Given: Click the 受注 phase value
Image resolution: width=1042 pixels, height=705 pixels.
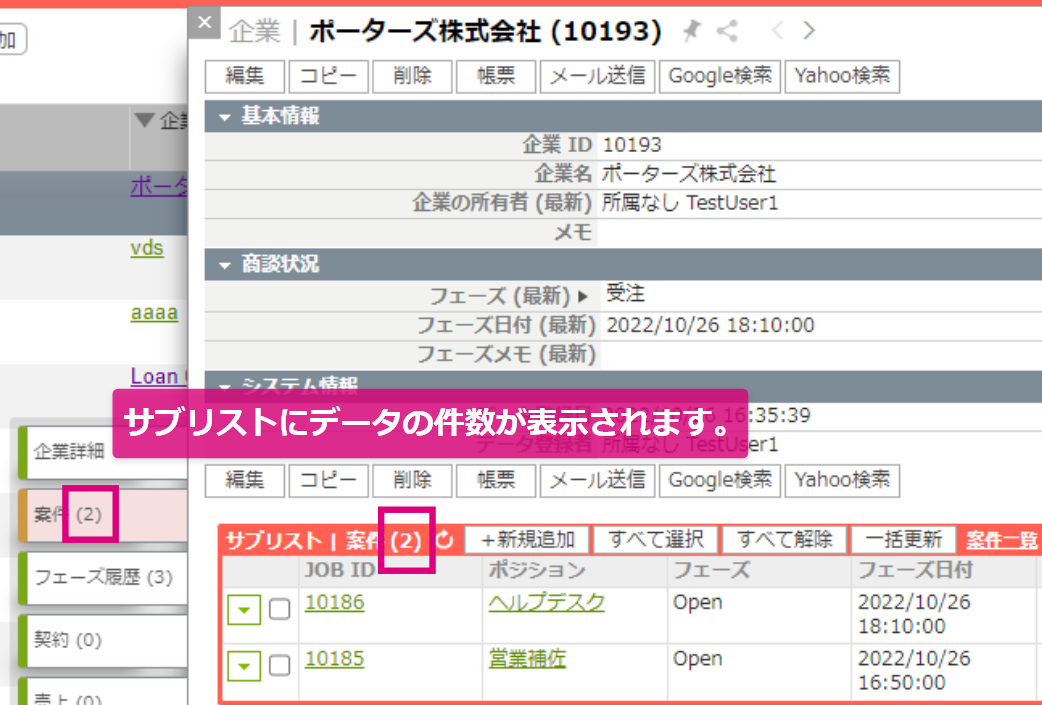Looking at the screenshot, I should [625, 294].
